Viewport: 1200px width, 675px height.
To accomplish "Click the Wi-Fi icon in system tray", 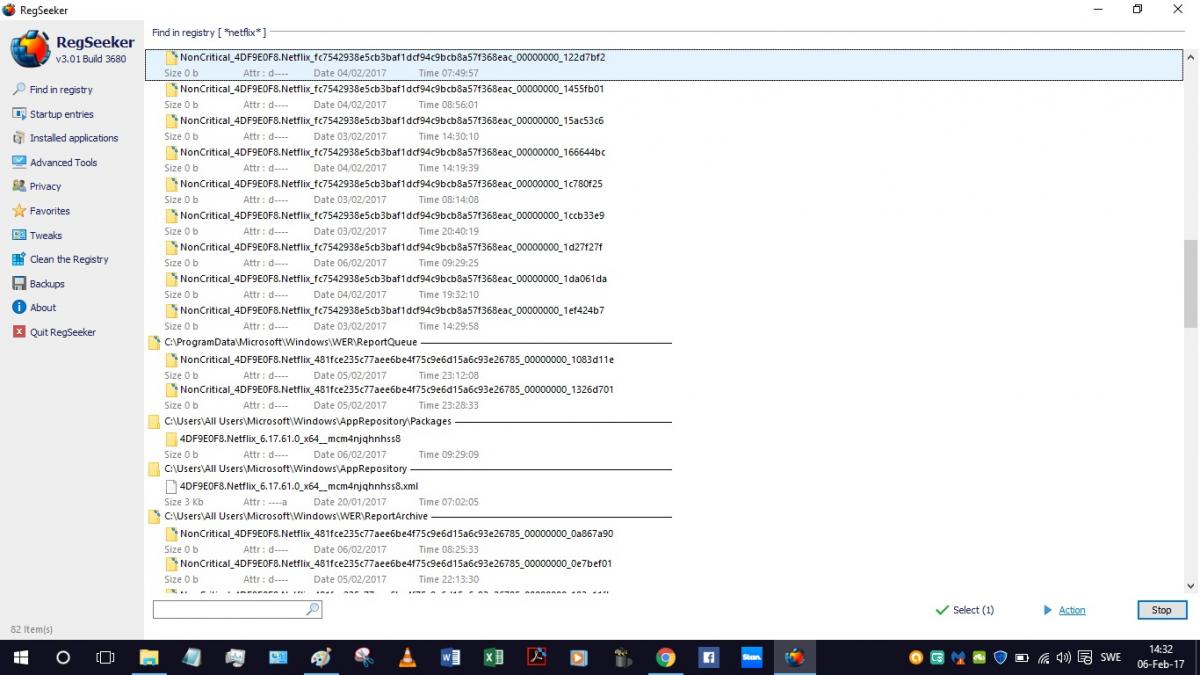I will coord(1043,658).
